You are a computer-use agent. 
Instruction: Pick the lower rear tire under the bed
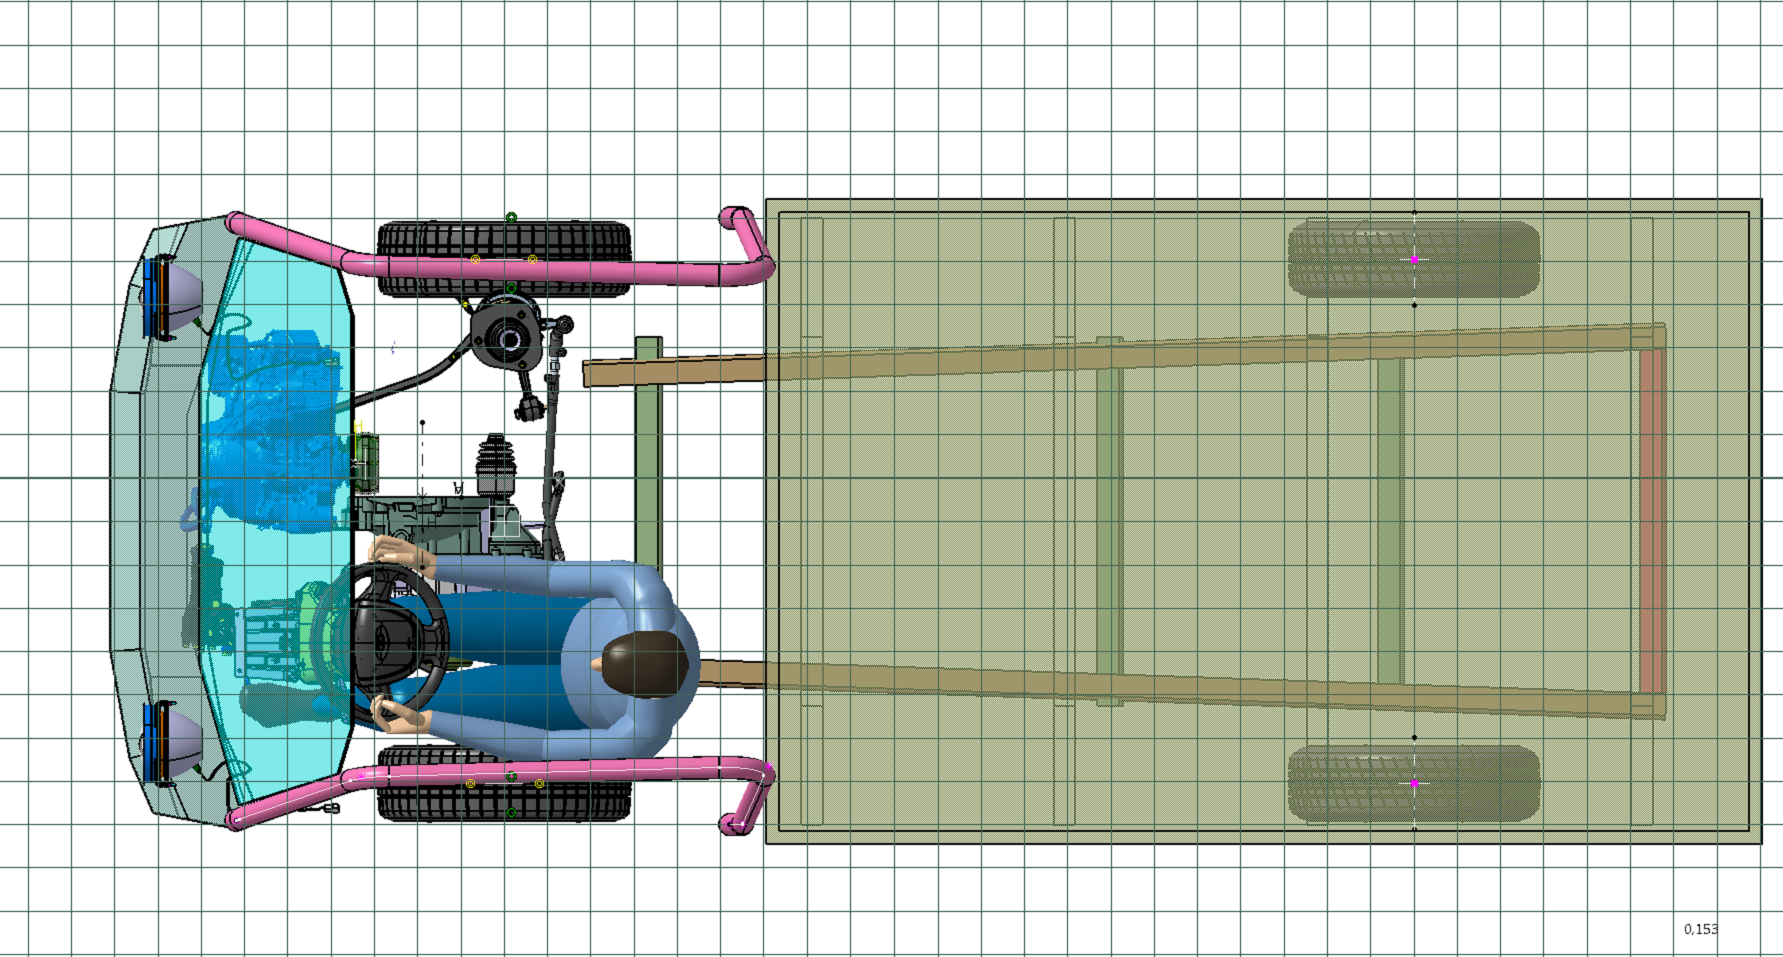point(1412,783)
